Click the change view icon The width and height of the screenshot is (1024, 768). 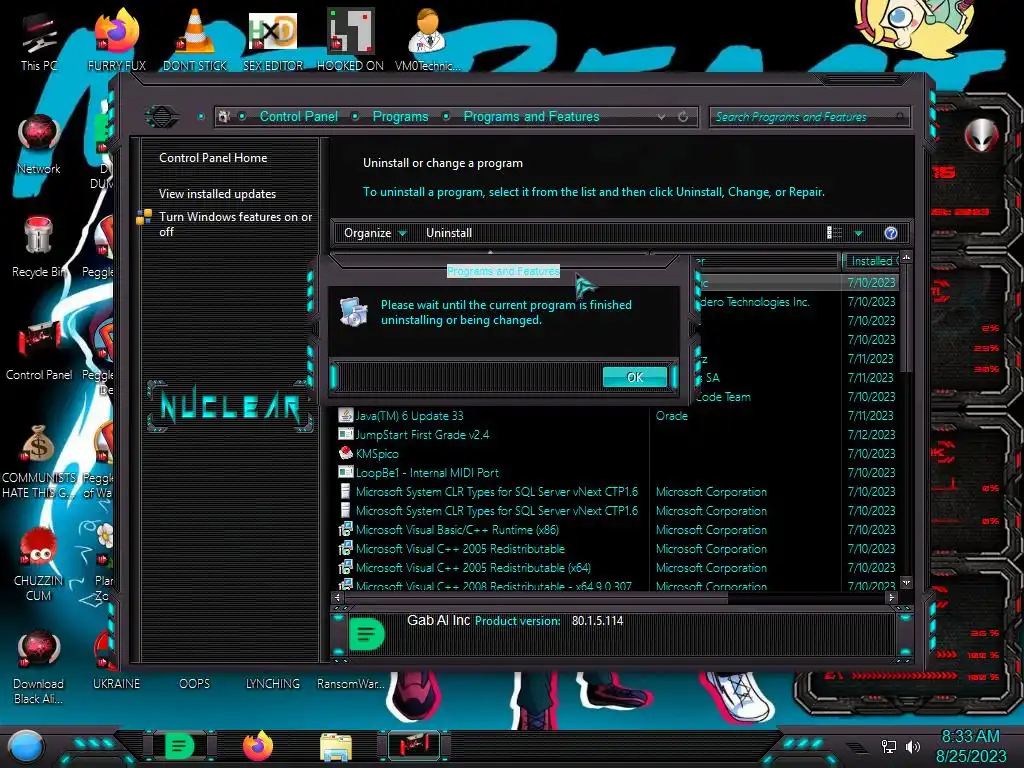[834, 233]
